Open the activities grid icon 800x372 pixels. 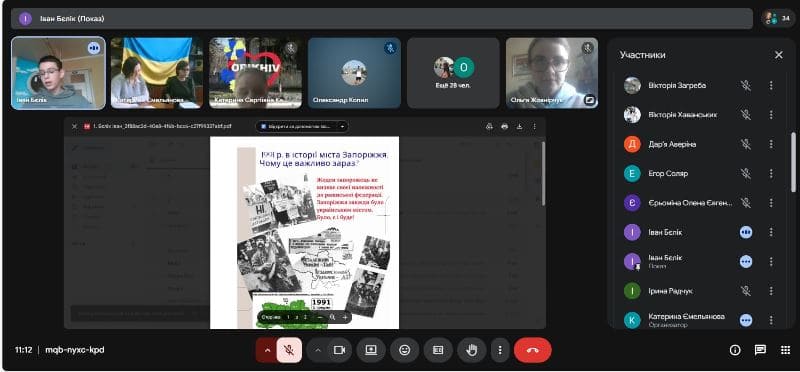(785, 350)
